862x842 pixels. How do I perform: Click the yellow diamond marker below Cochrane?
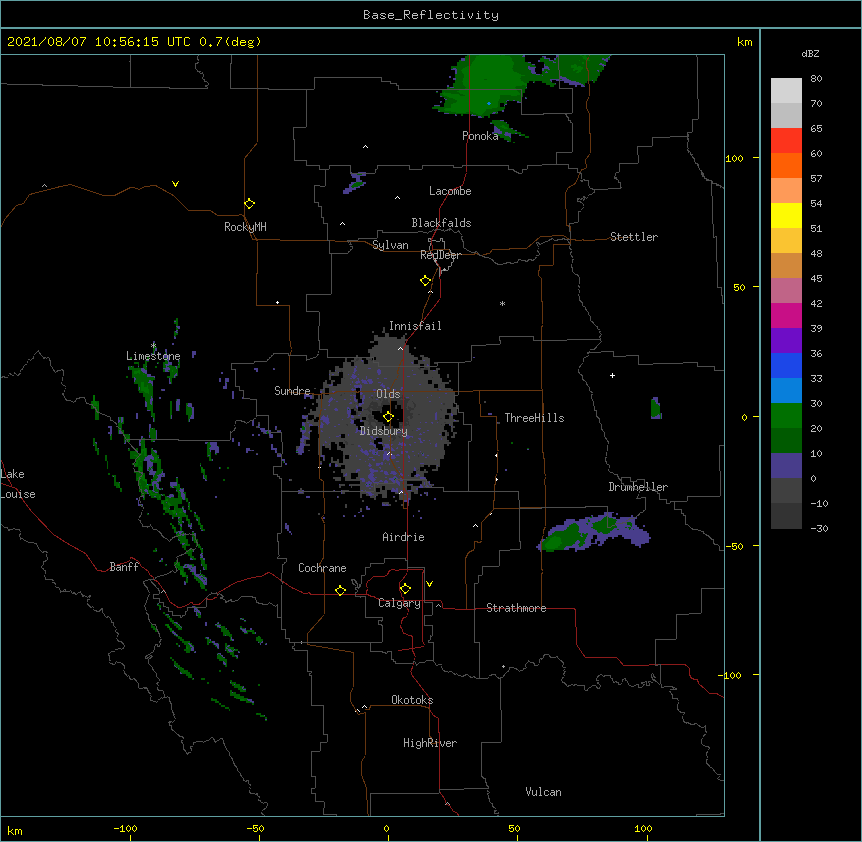click(340, 590)
